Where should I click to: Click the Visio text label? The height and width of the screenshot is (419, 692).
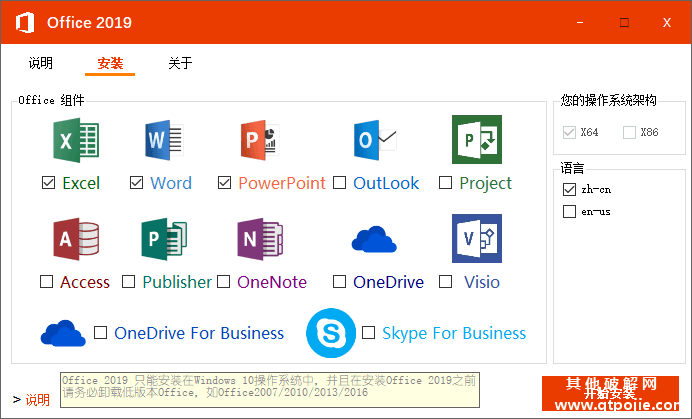pyautogui.click(x=482, y=282)
